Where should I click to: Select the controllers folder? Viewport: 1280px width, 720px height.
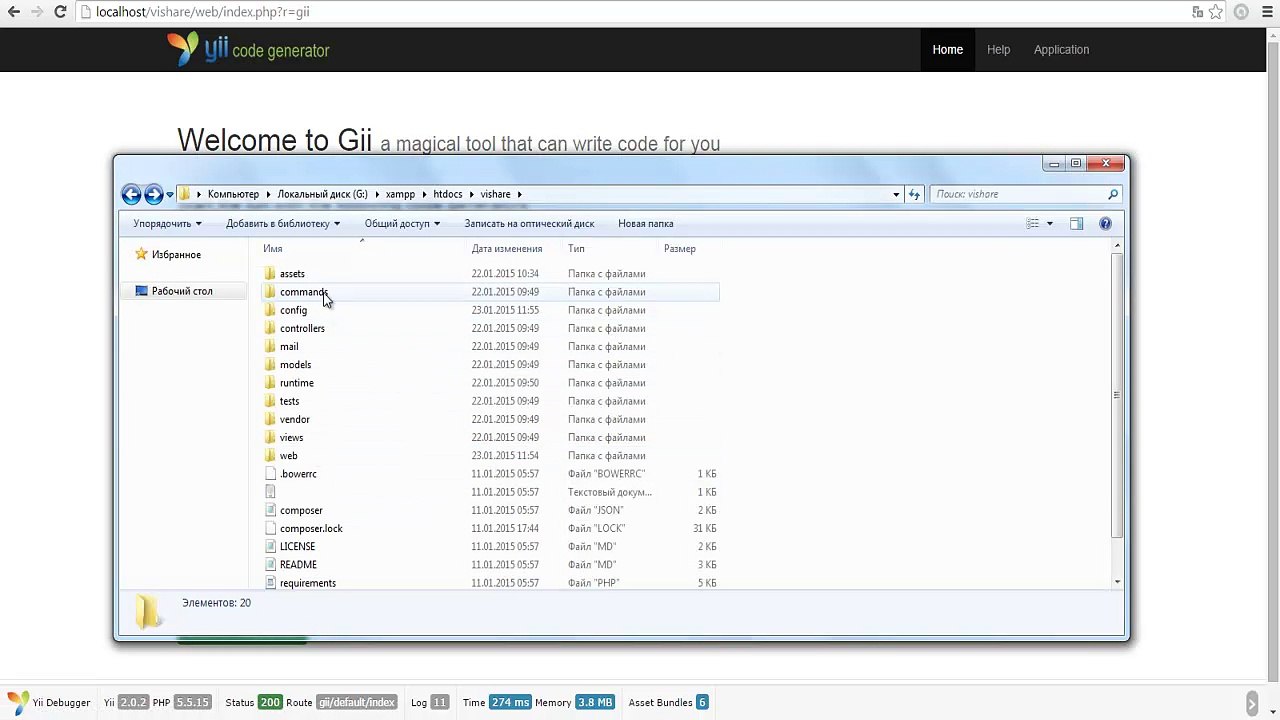point(302,328)
